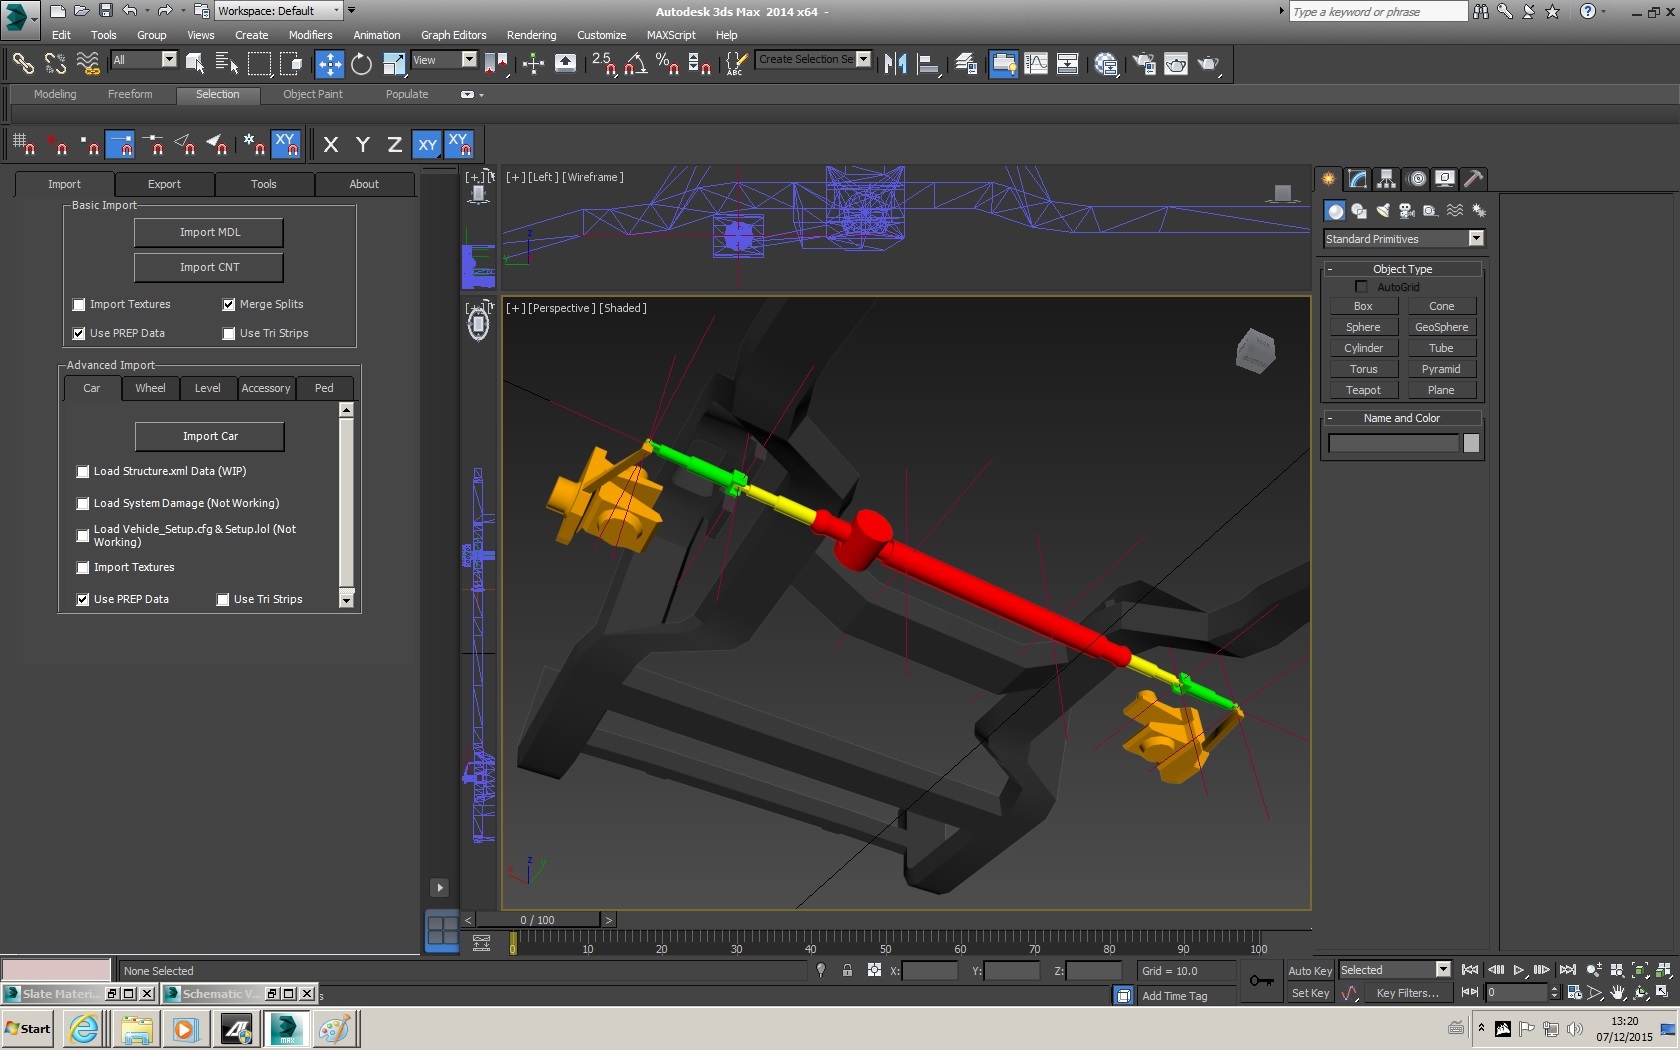Enable Import Textures in Basic Import
Viewport: 1680px width, 1050px height.
tap(79, 305)
